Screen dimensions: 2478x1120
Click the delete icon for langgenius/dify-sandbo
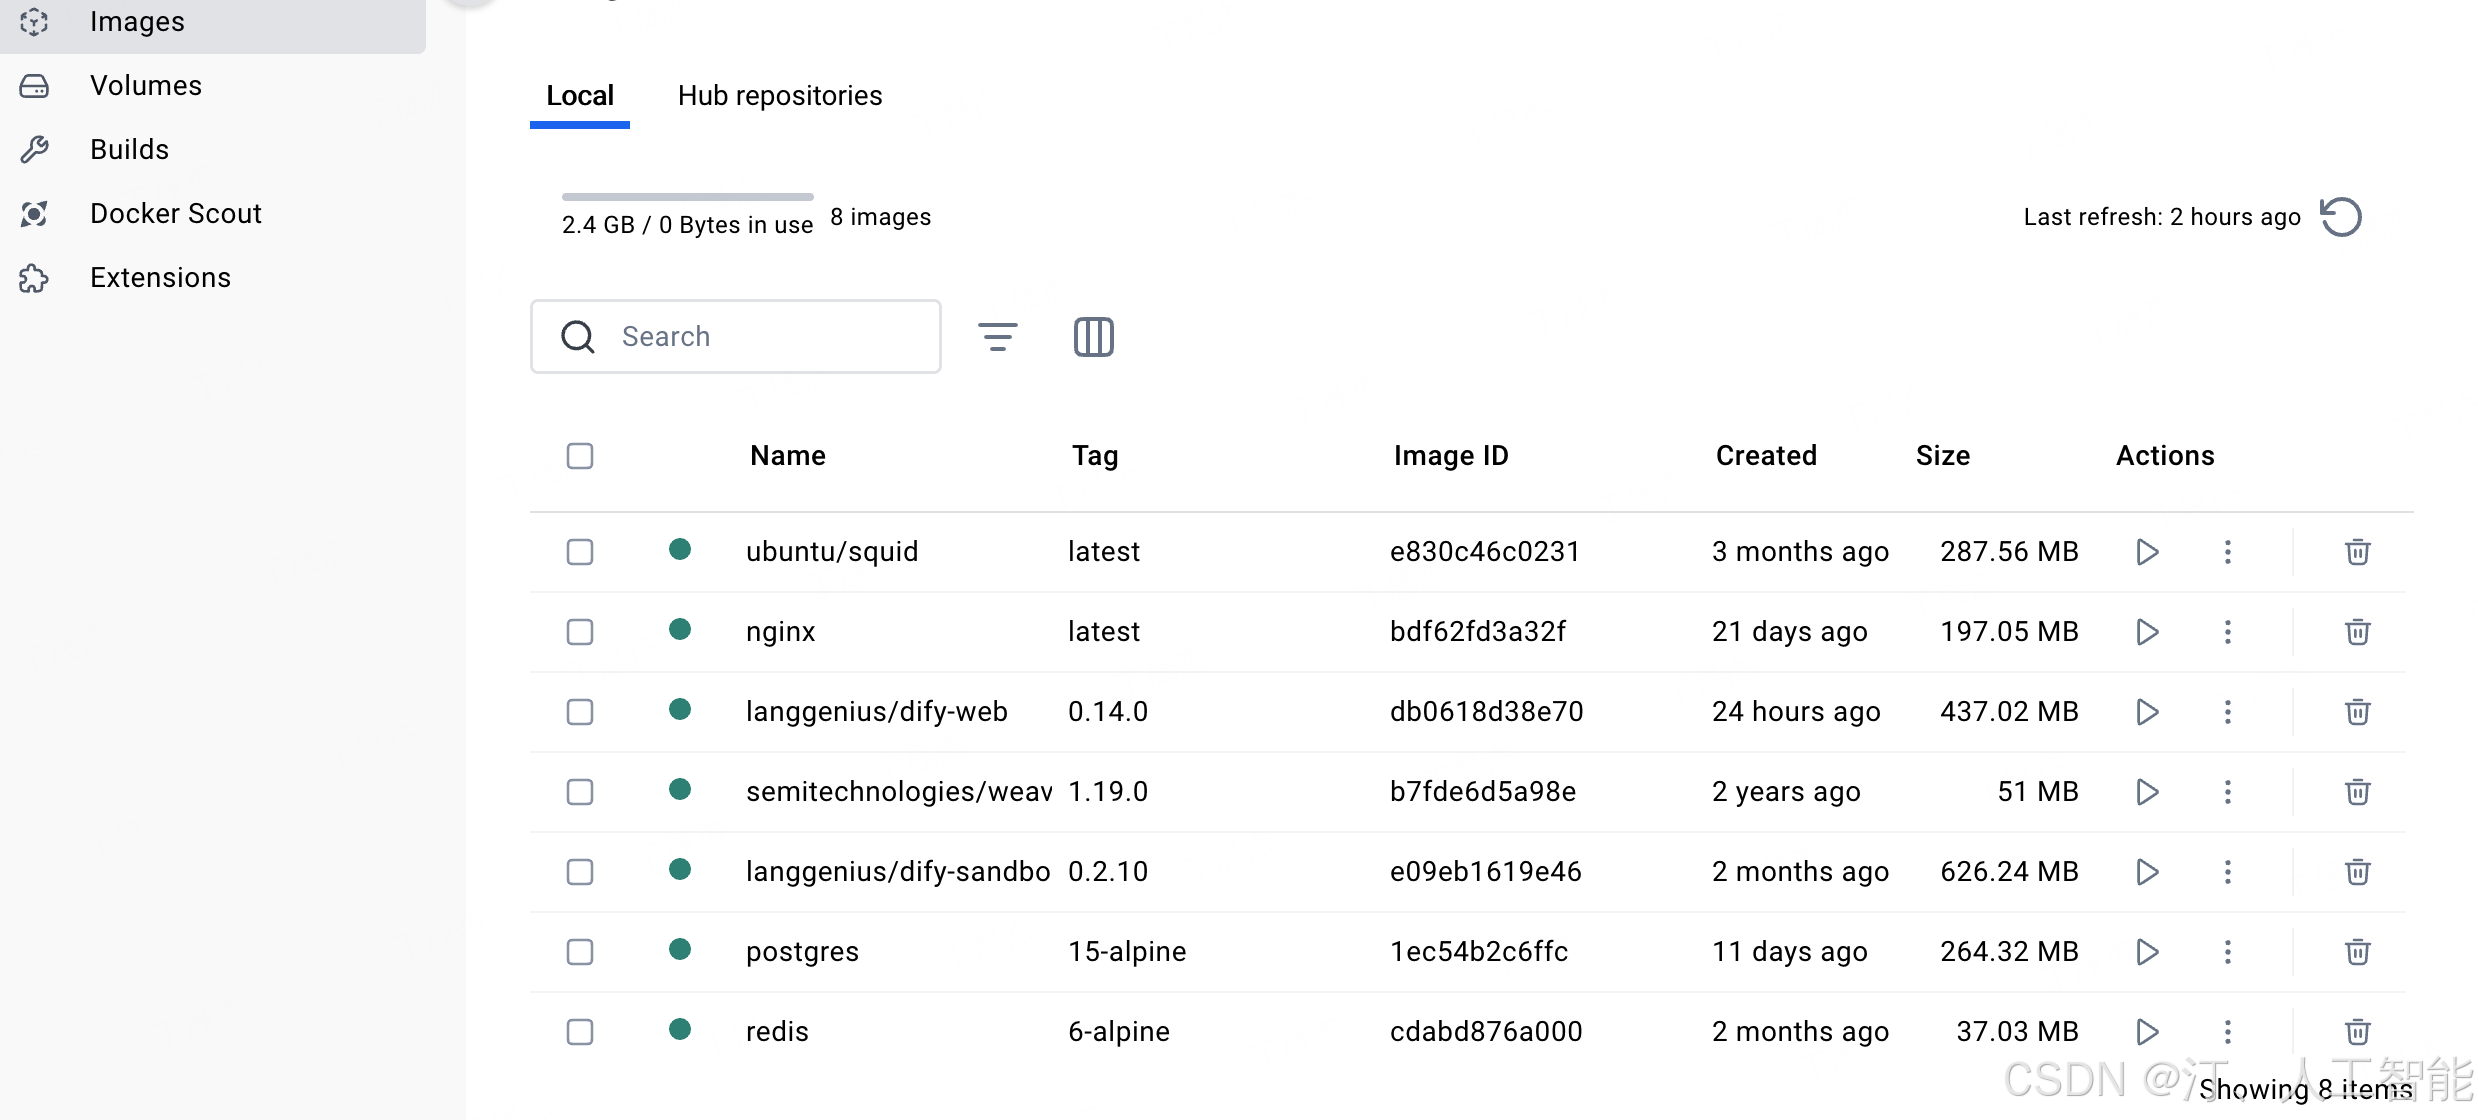(2359, 870)
